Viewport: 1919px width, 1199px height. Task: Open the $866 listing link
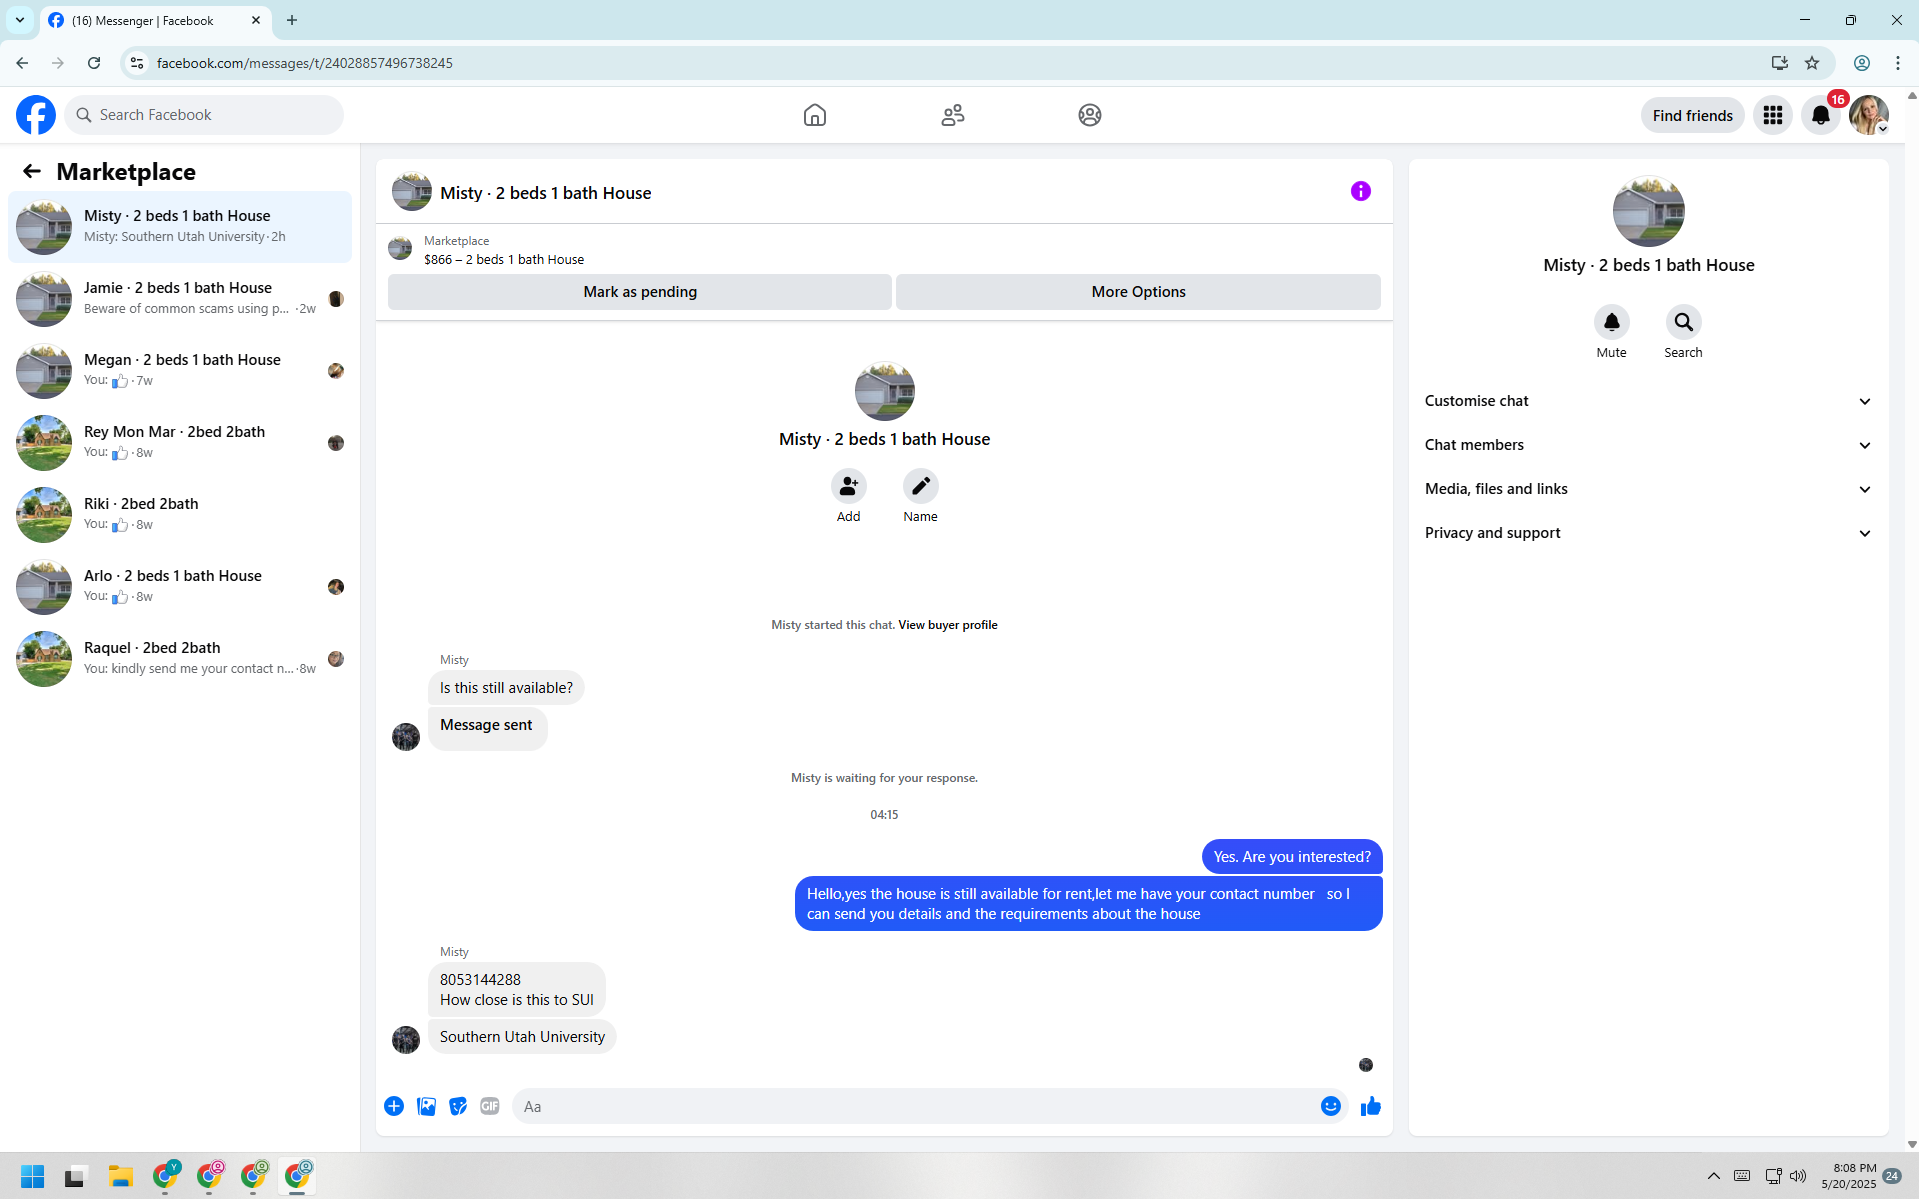[x=504, y=259]
